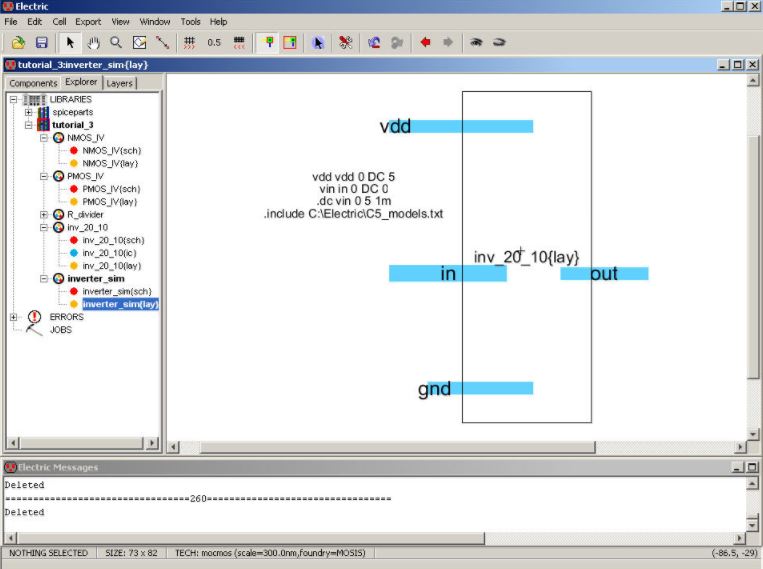
Task: Select the Pan hand tool
Action: click(x=94, y=42)
